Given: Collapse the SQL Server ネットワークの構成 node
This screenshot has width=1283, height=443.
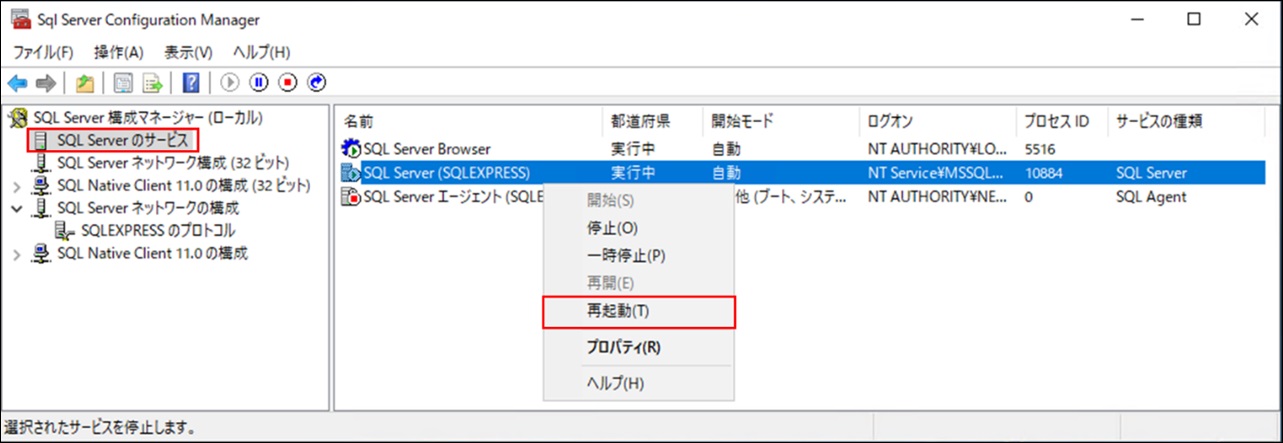Looking at the screenshot, I should [16, 209].
